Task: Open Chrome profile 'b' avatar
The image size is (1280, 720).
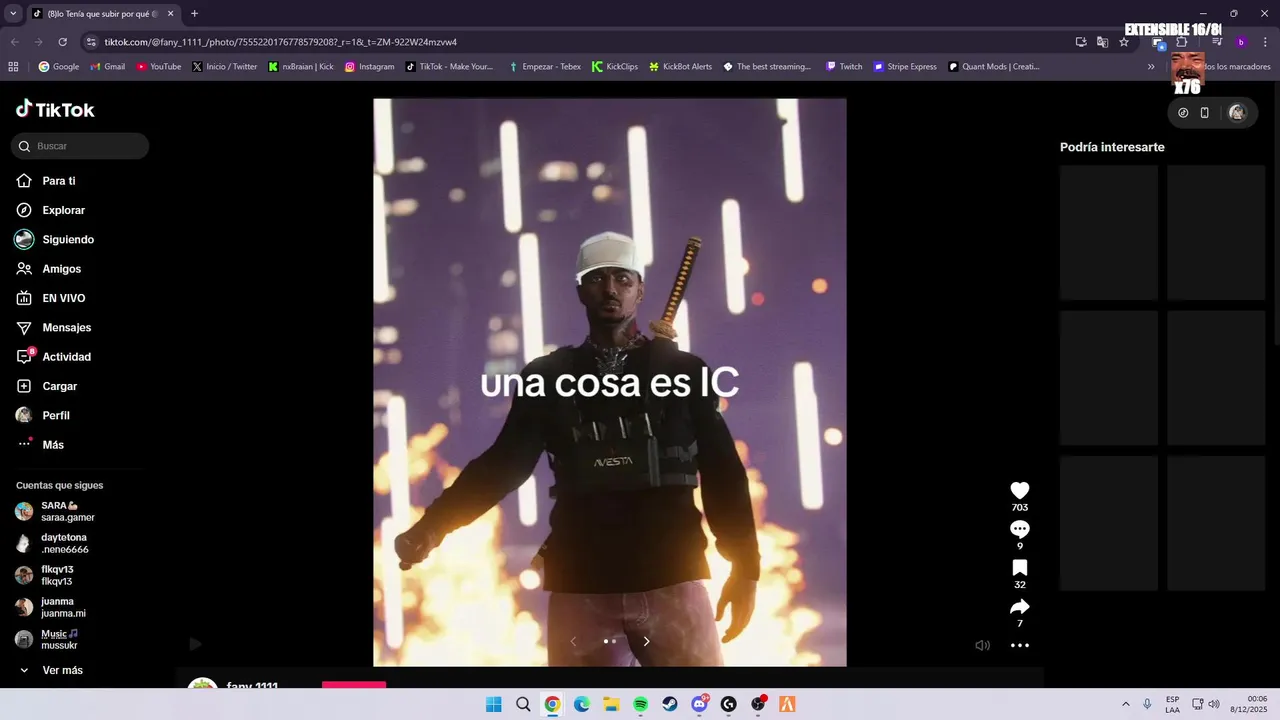Action: pos(1241,42)
